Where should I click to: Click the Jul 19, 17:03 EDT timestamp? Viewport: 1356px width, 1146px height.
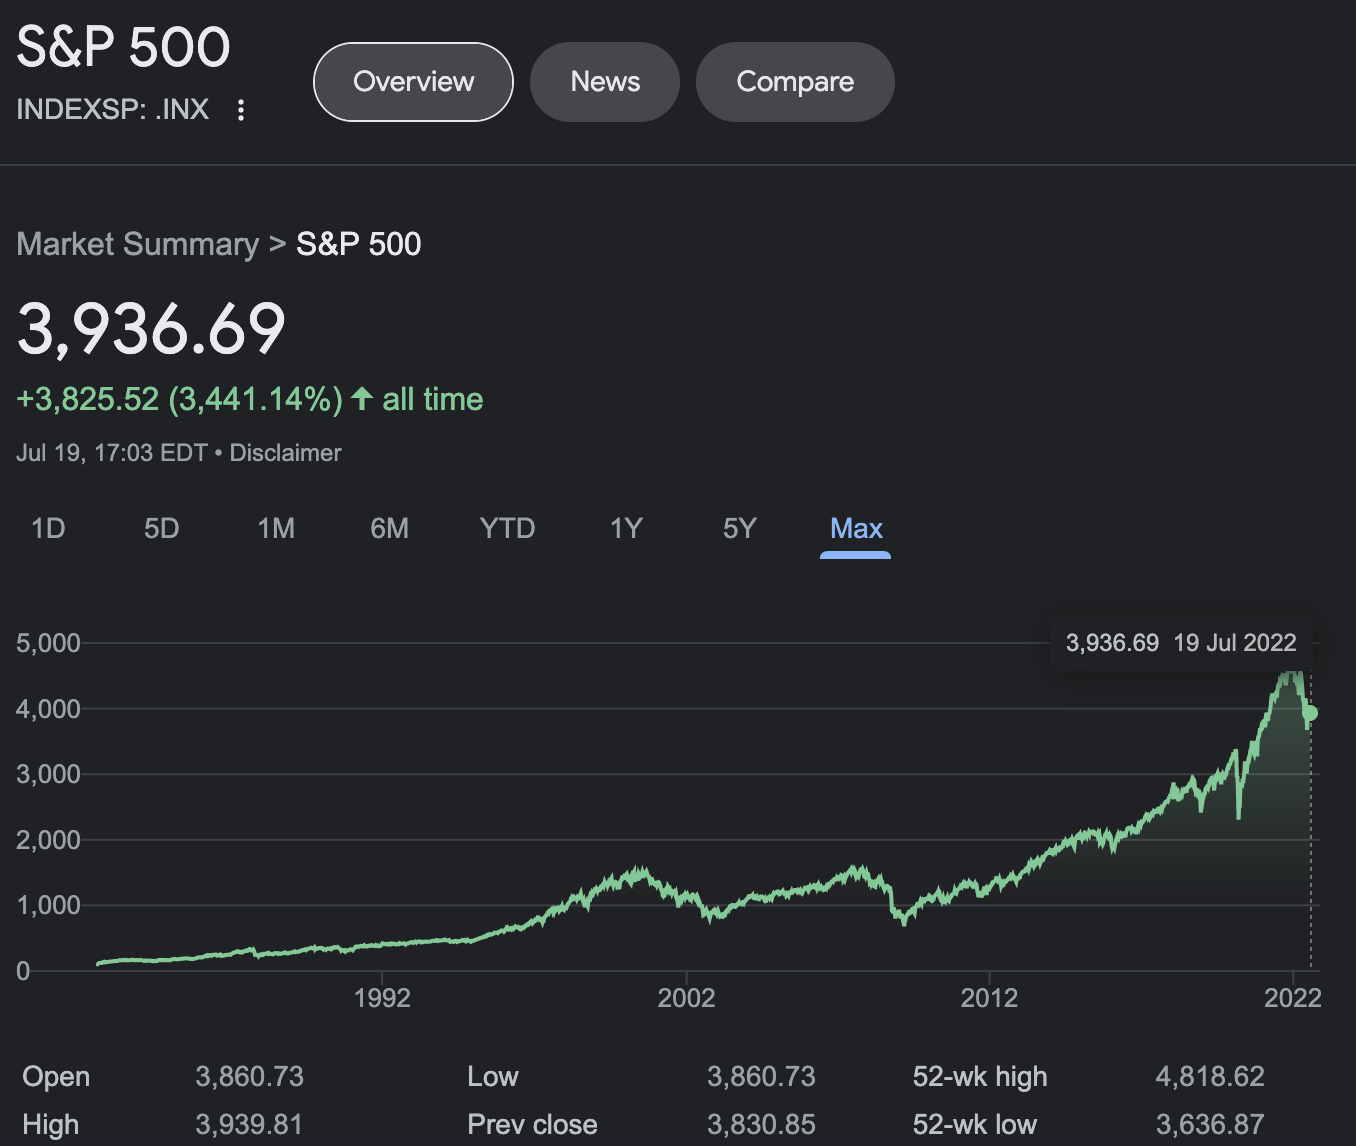click(x=112, y=453)
